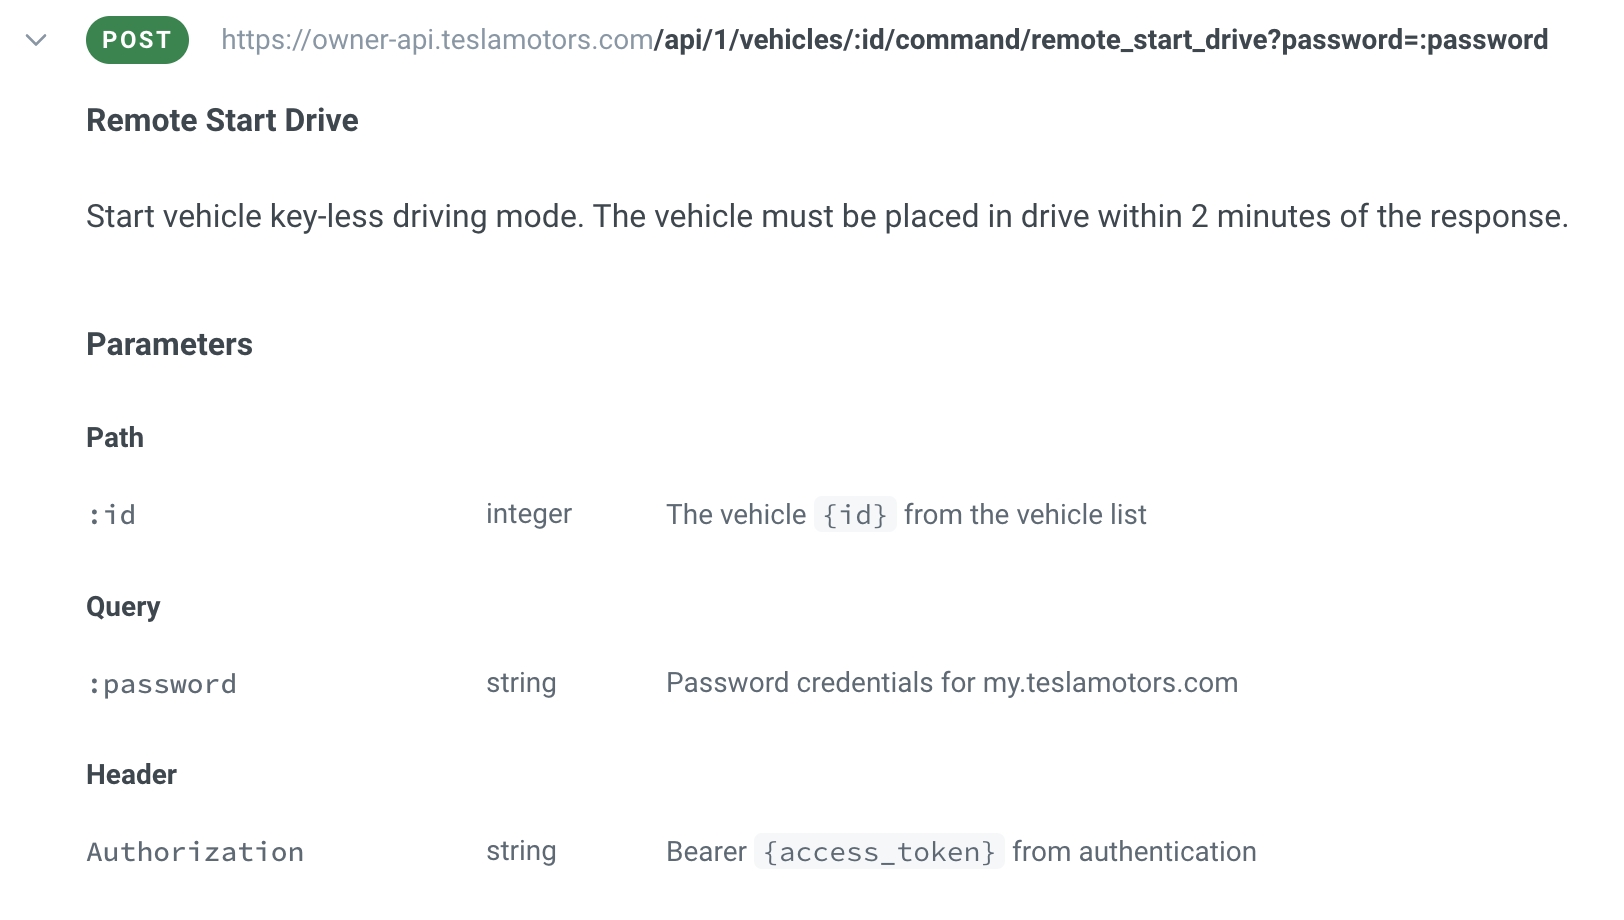Click the Query subsection label
1624x920 pixels.
123,607
